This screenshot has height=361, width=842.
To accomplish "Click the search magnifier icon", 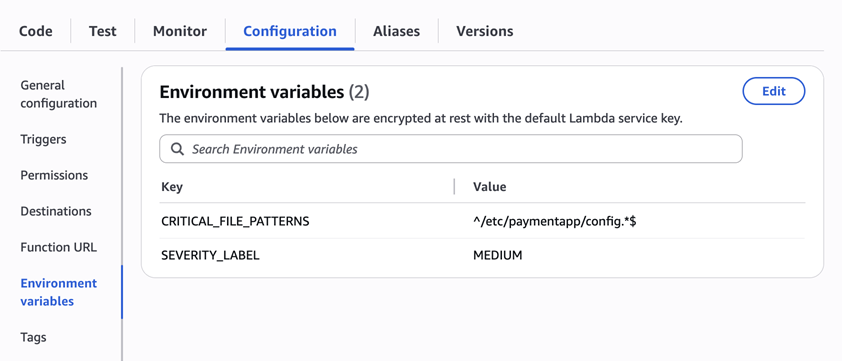I will point(177,149).
